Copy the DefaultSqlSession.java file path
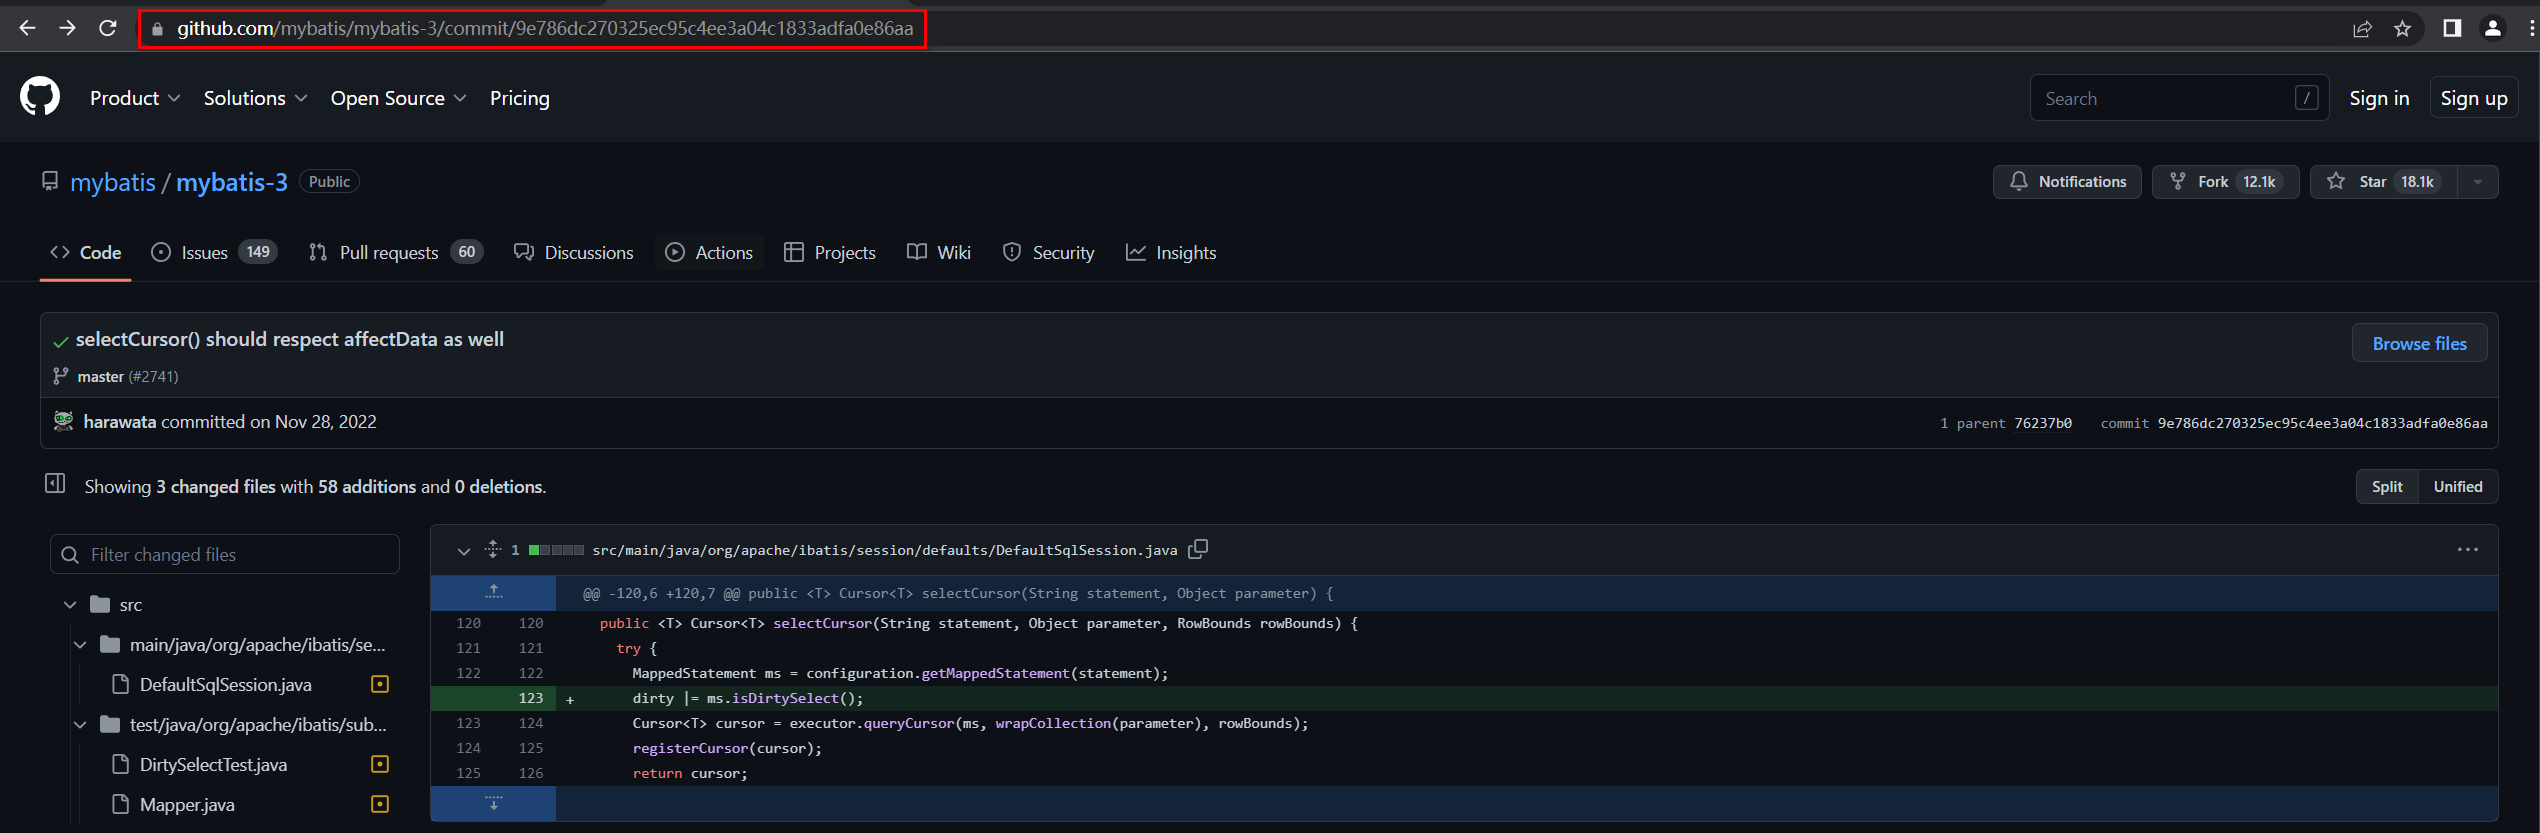 1198,549
